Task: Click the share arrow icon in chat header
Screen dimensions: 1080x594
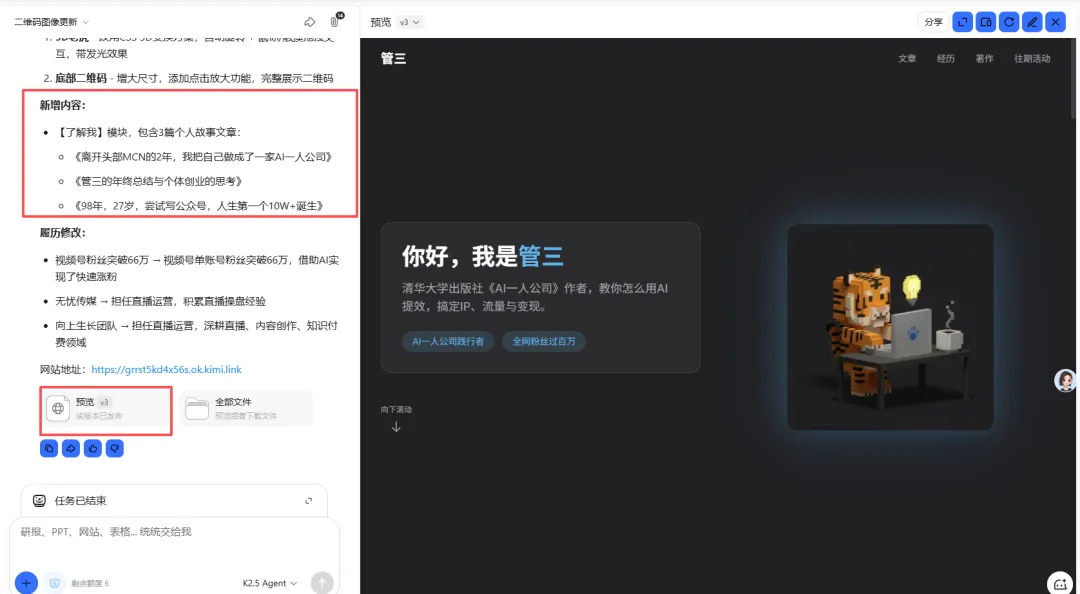Action: (x=310, y=22)
